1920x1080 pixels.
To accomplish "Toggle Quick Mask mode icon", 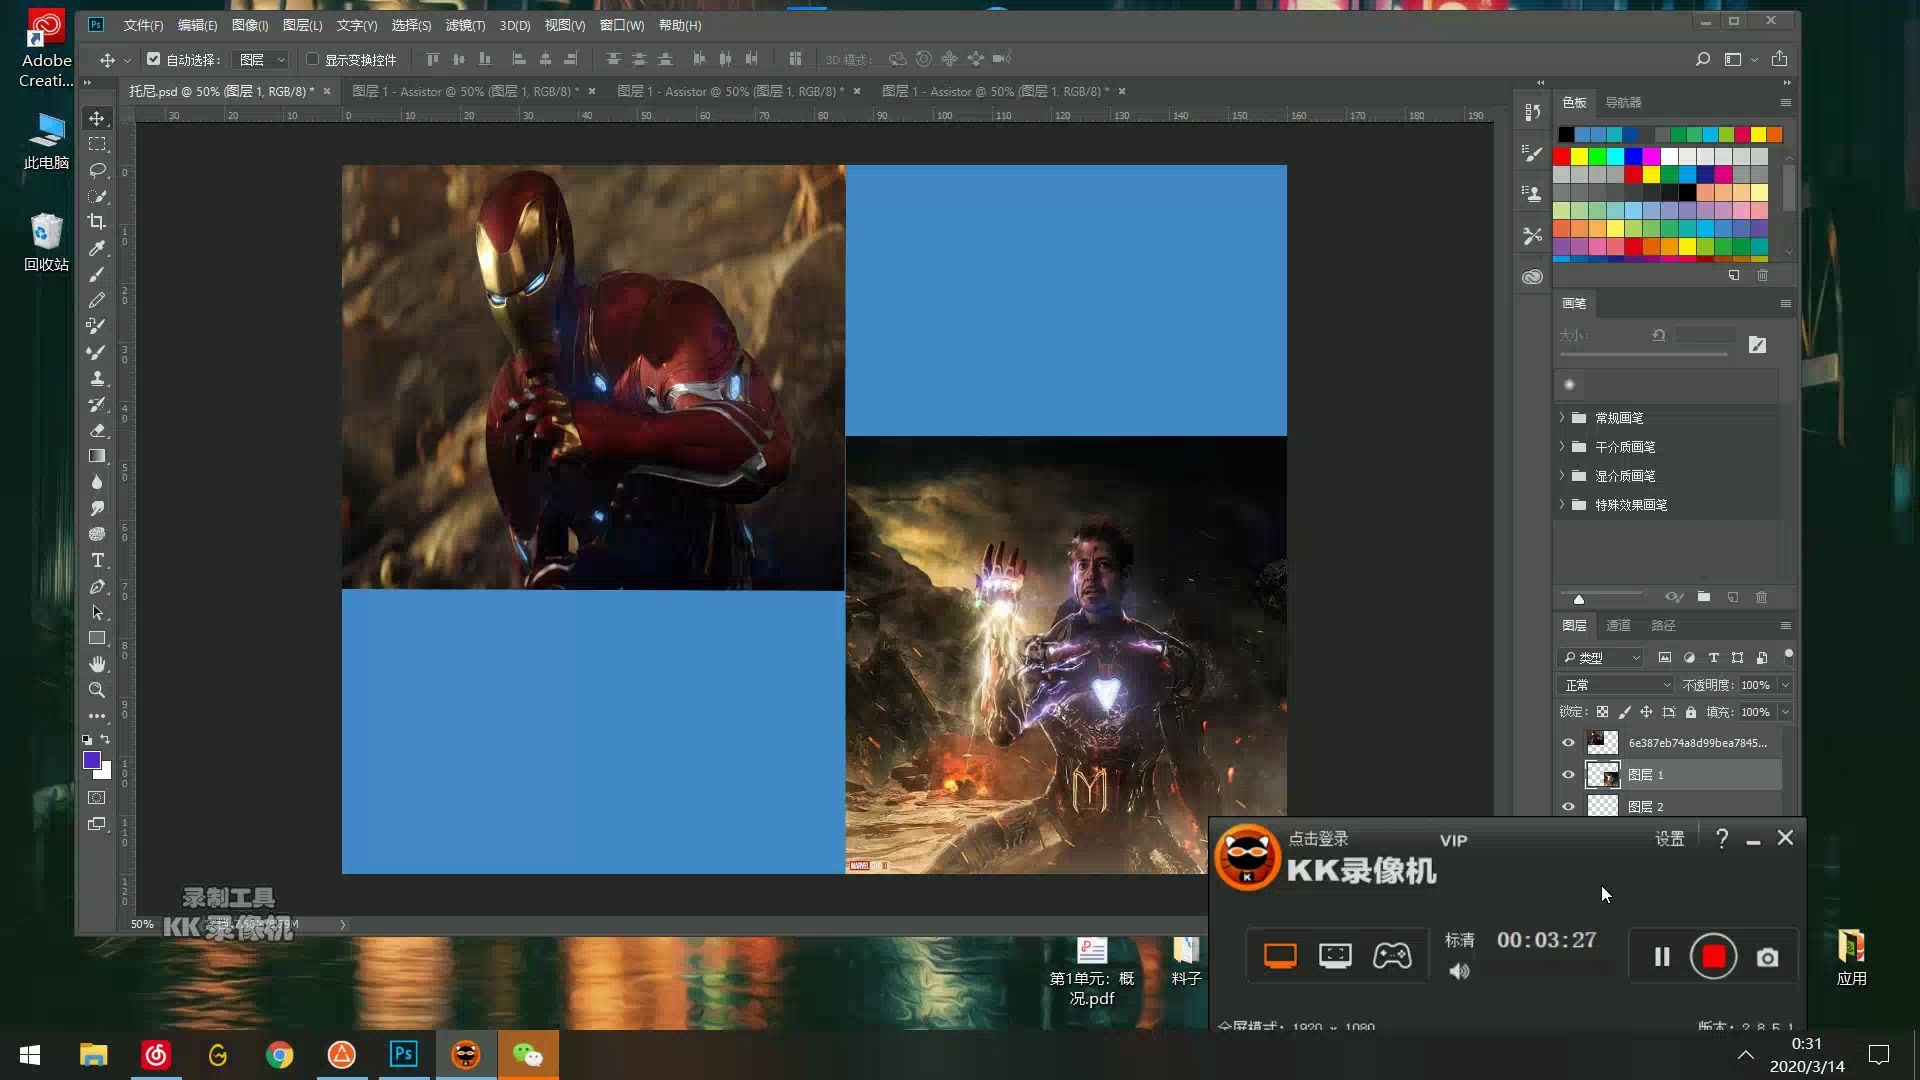I will 97,798.
